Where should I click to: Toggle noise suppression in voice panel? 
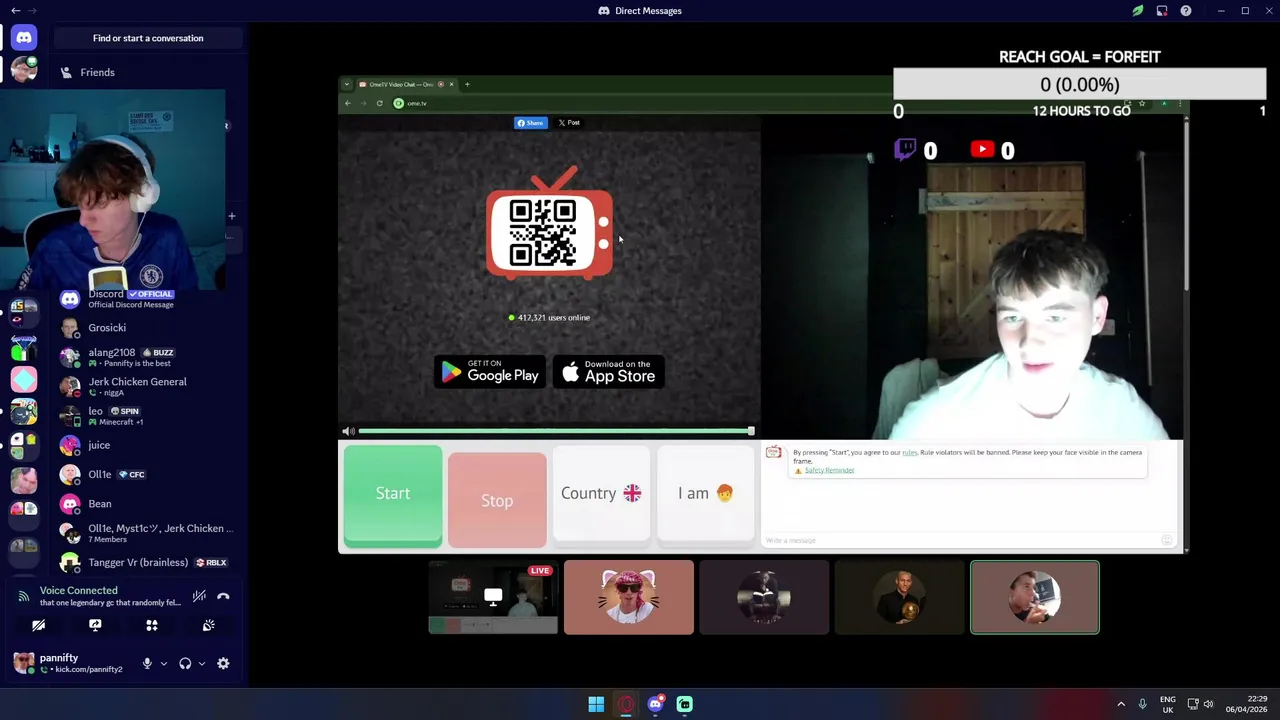pyautogui.click(x=199, y=596)
